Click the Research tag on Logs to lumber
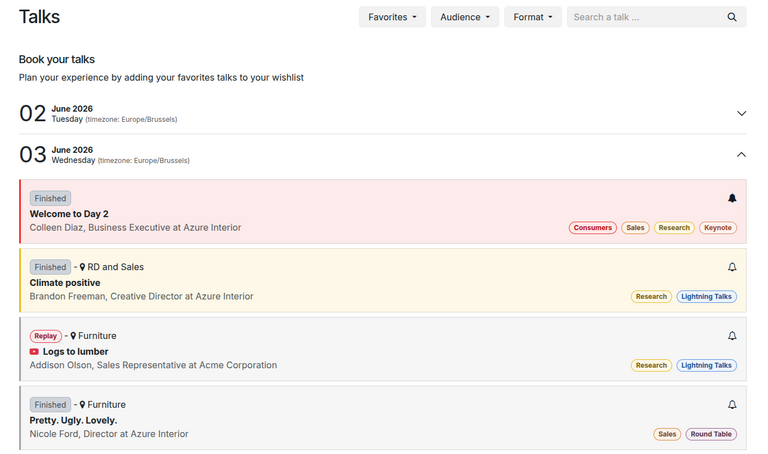This screenshot has width=768, height=454. 651,365
